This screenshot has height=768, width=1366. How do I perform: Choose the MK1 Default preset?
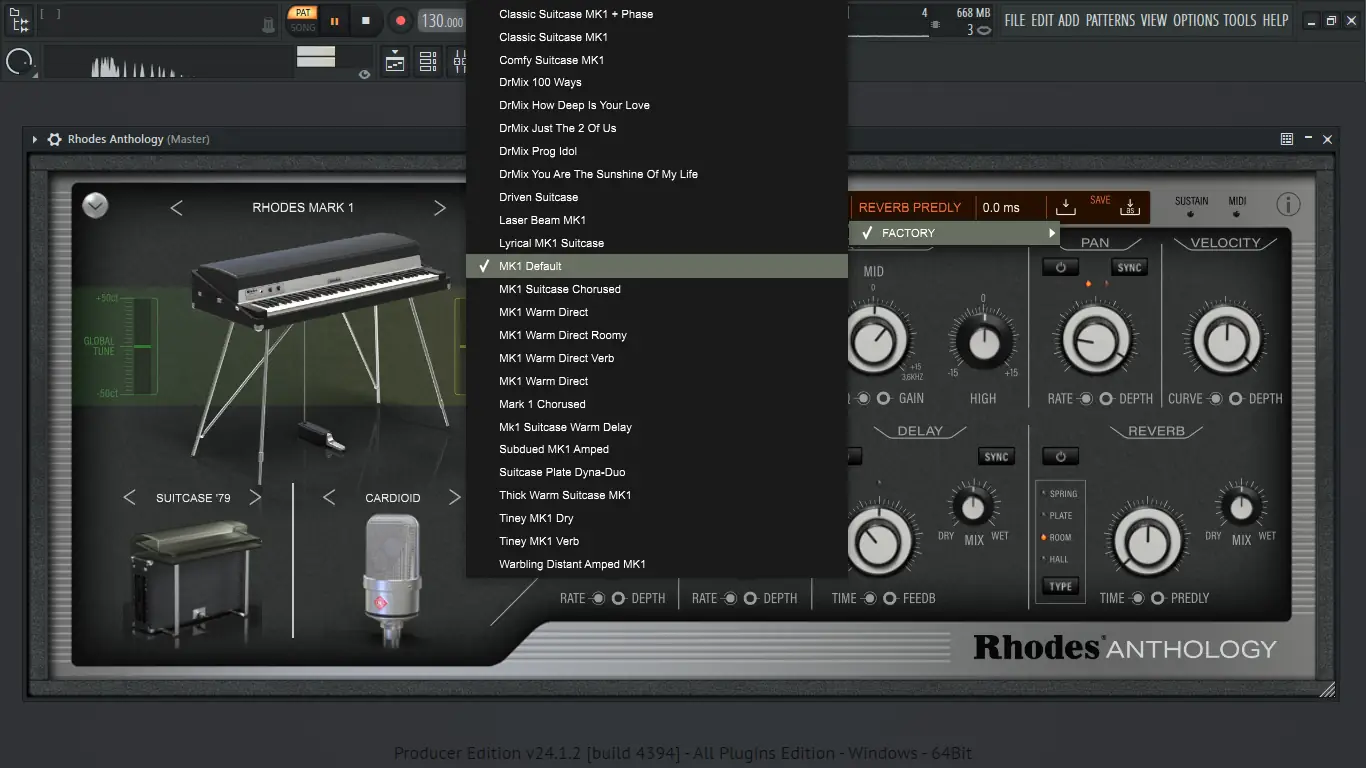pos(657,266)
